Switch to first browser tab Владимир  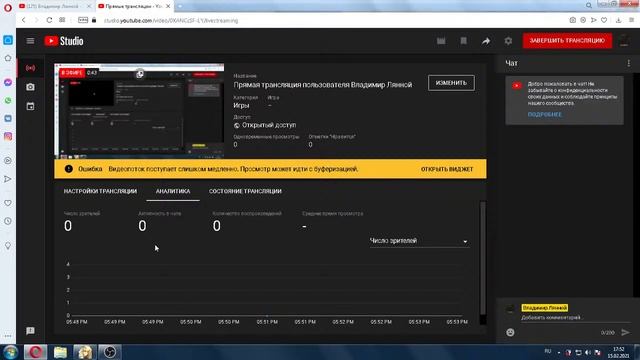pos(54,6)
